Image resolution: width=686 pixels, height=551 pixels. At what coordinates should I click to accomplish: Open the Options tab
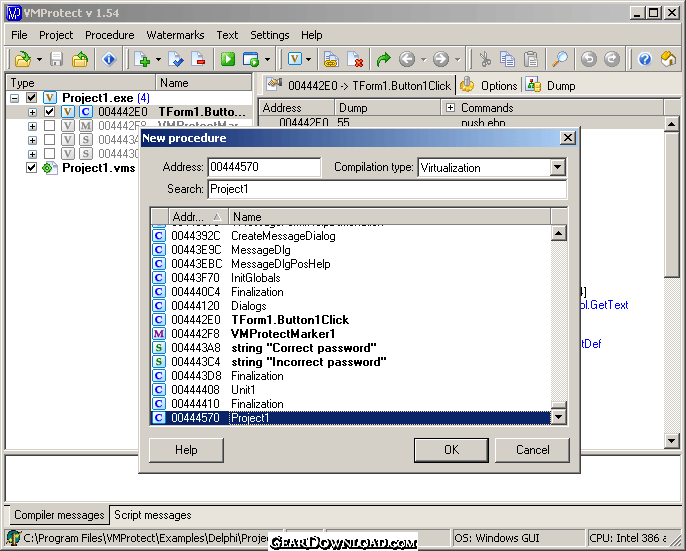tap(489, 85)
